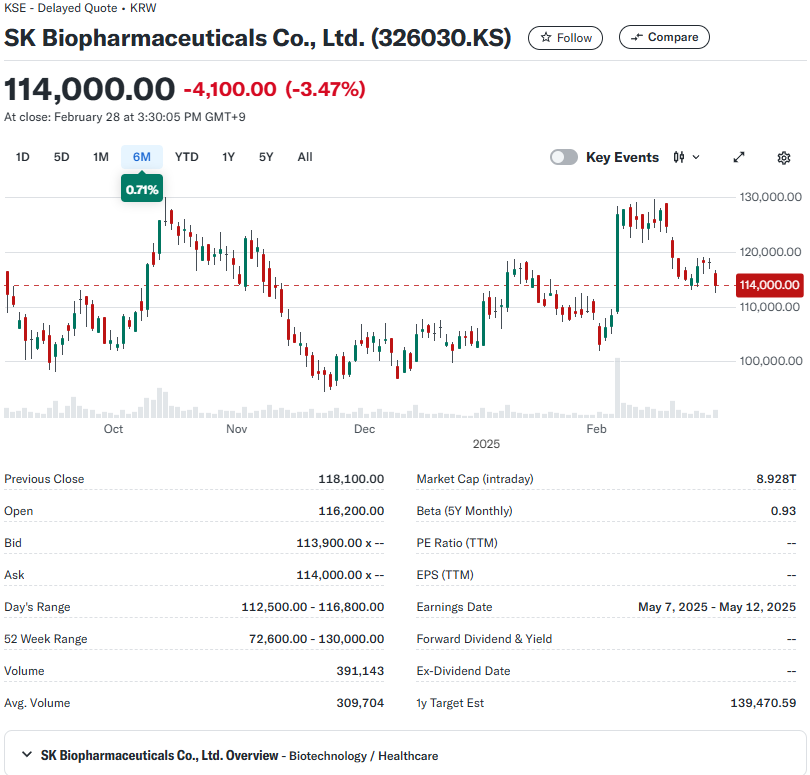The width and height of the screenshot is (810, 775).
Task: Click the 1y Target Est value 139,470.59
Action: pyautogui.click(x=763, y=703)
